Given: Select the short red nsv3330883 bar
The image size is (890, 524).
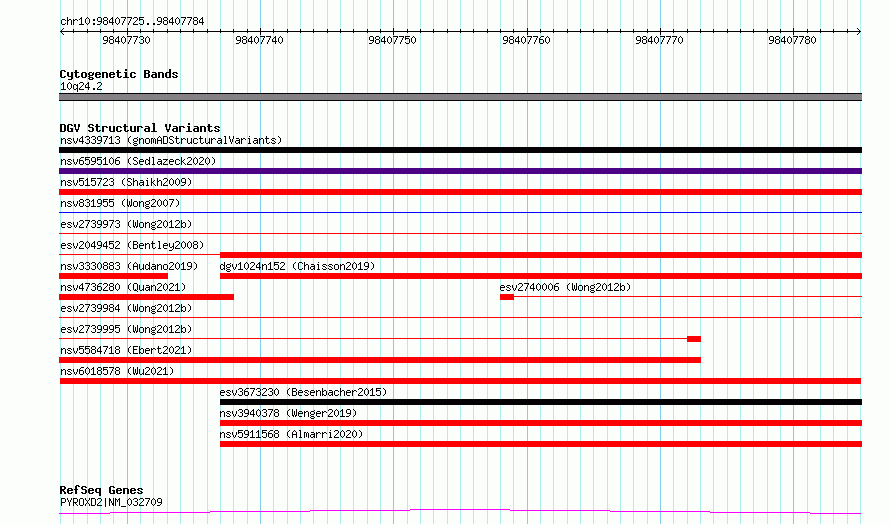Looking at the screenshot, I should click(114, 276).
